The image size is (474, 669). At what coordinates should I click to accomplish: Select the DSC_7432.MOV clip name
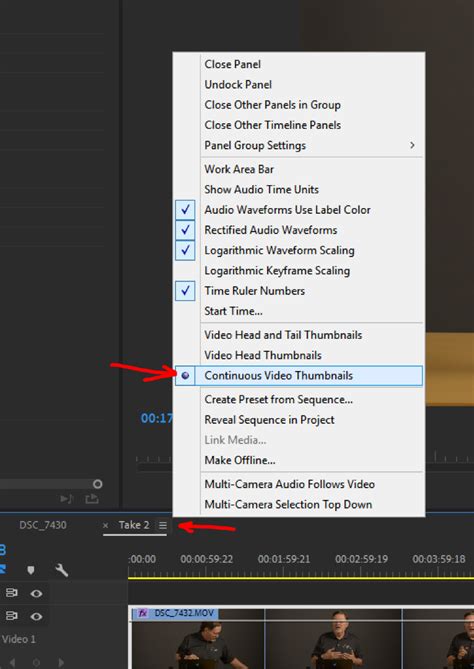click(x=183, y=613)
